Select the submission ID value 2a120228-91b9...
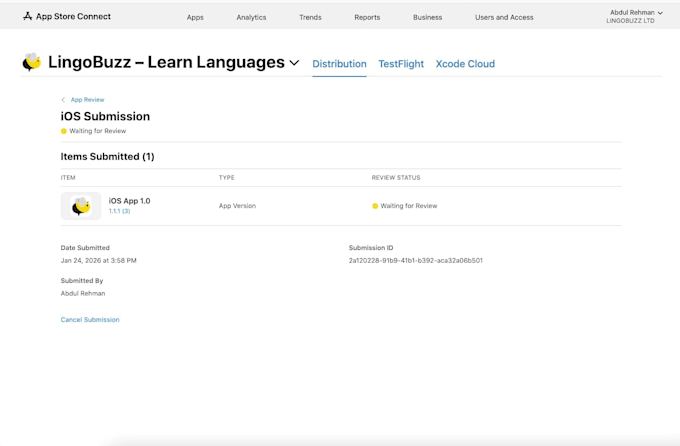This screenshot has height=446, width=680. [x=416, y=261]
